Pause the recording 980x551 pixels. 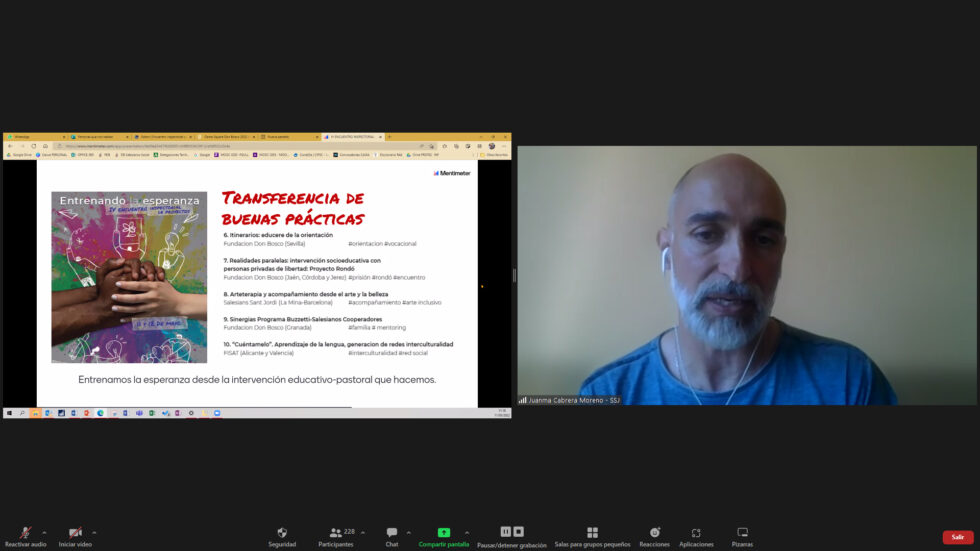(505, 532)
